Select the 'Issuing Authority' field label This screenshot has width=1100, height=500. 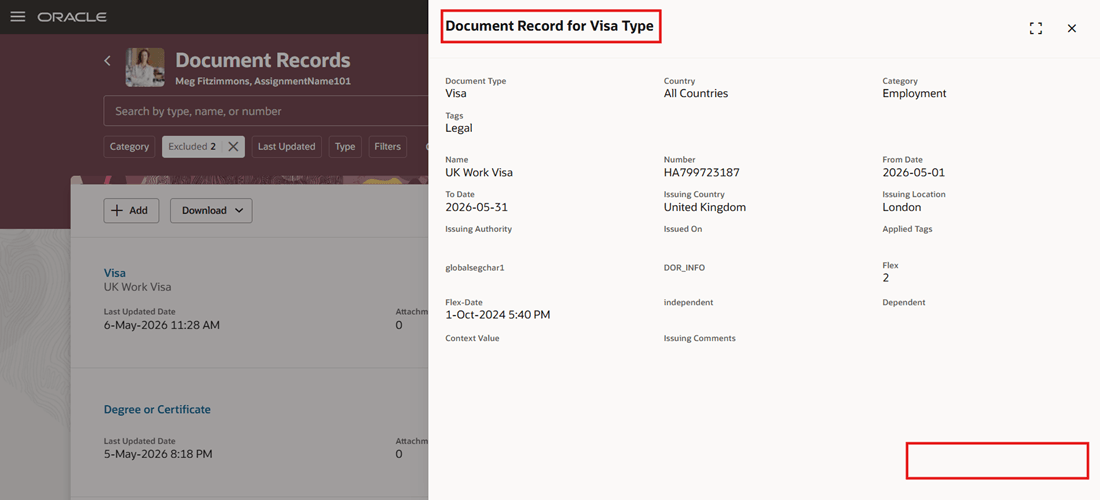(478, 229)
